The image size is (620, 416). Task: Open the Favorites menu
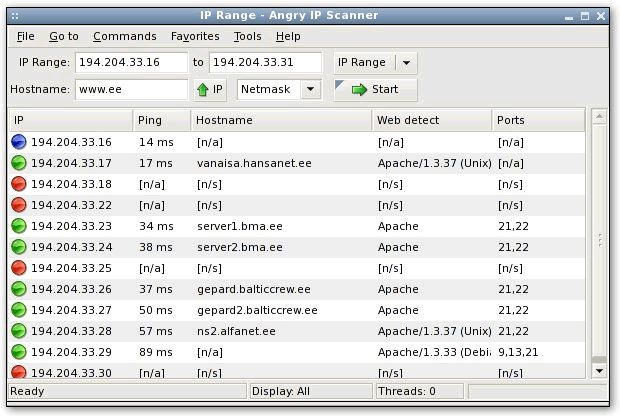tap(195, 36)
